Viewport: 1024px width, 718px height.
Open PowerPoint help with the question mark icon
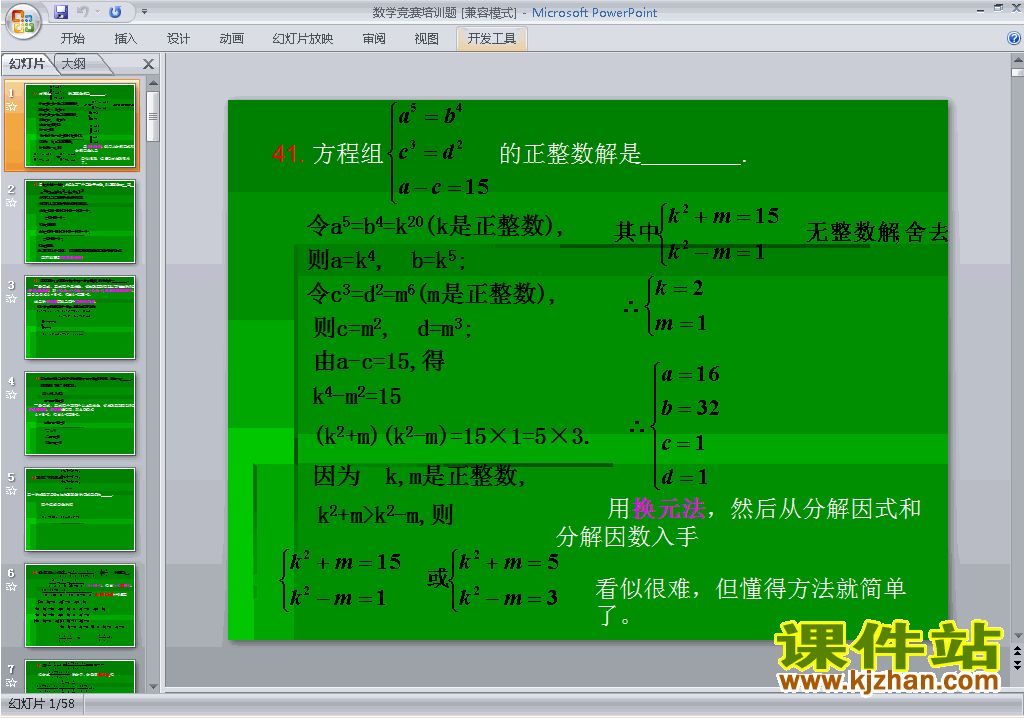click(1014, 39)
